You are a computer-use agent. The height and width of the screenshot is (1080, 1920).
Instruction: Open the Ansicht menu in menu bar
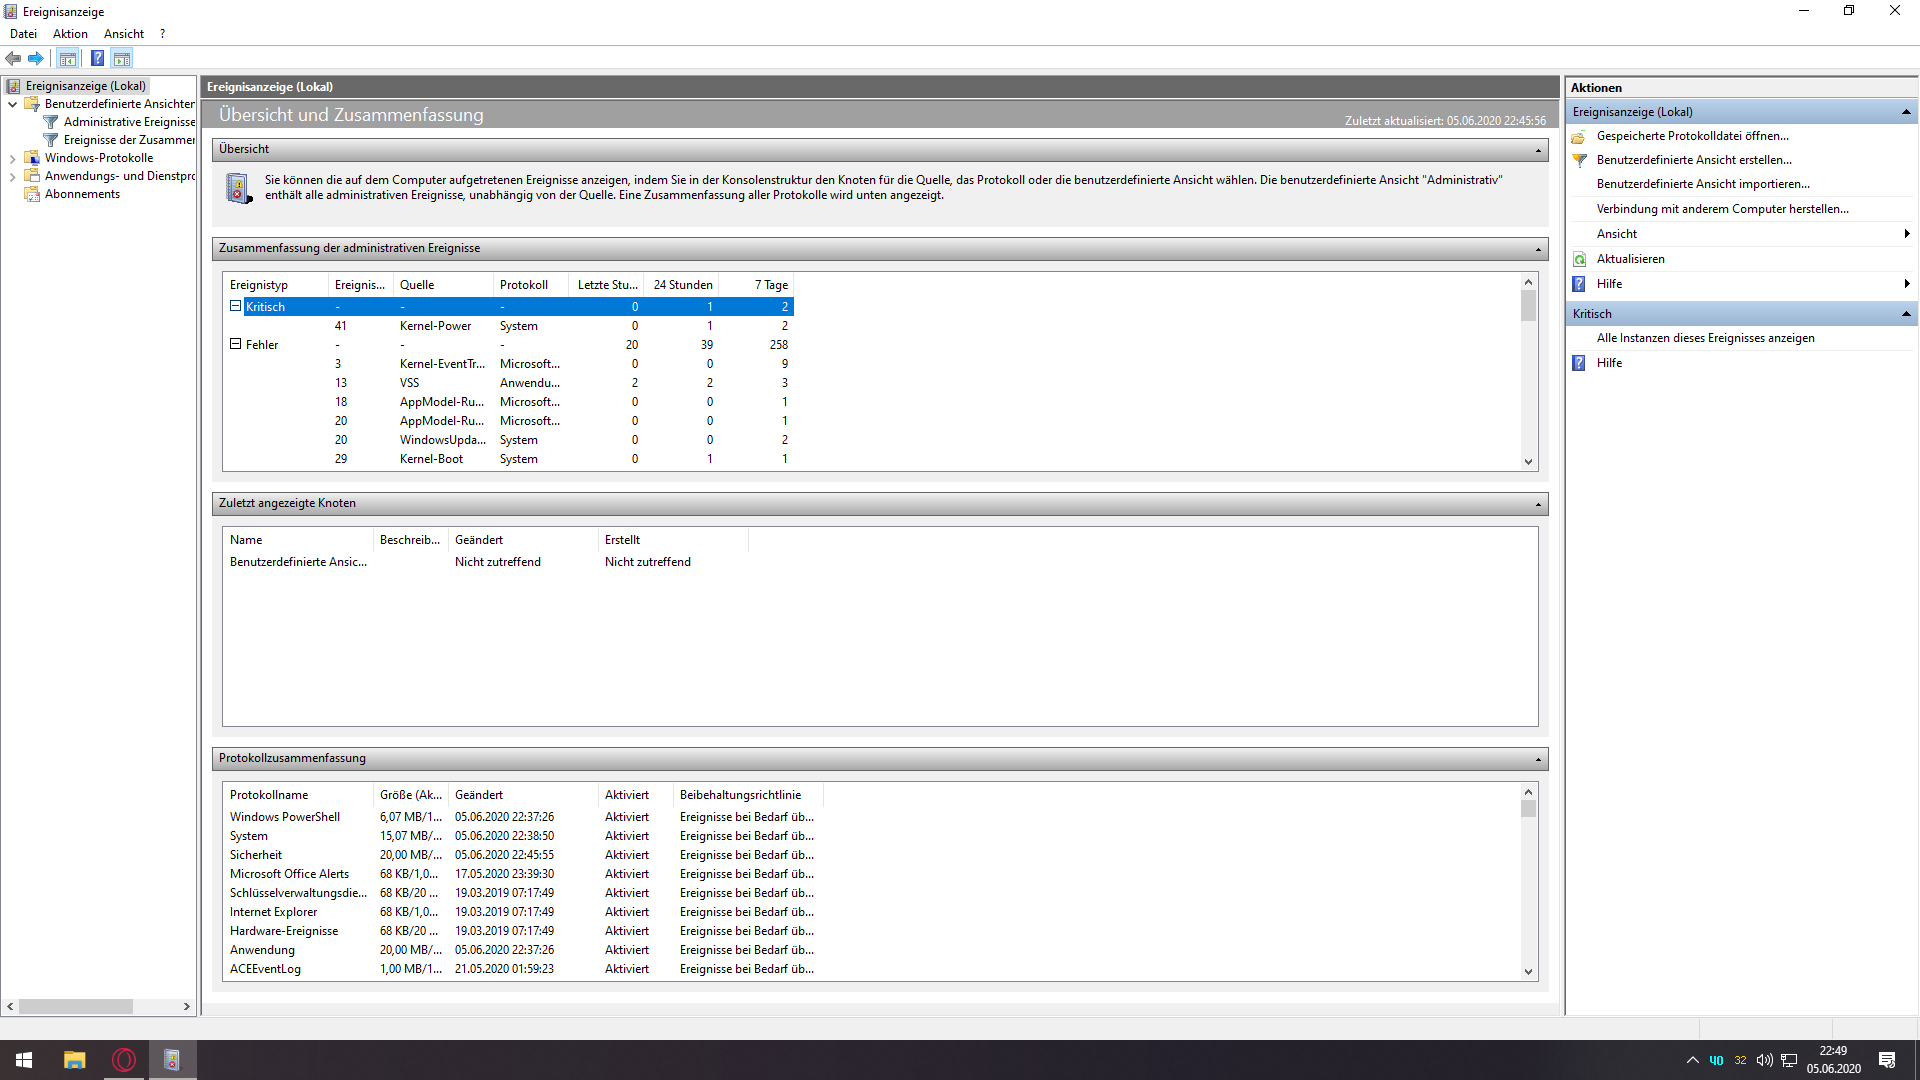[x=124, y=34]
